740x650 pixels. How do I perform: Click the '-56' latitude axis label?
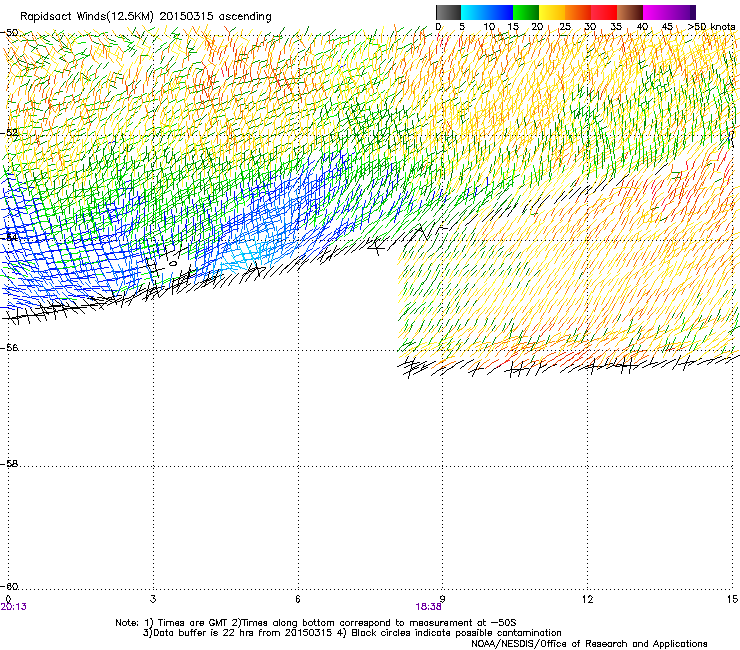click(x=10, y=347)
